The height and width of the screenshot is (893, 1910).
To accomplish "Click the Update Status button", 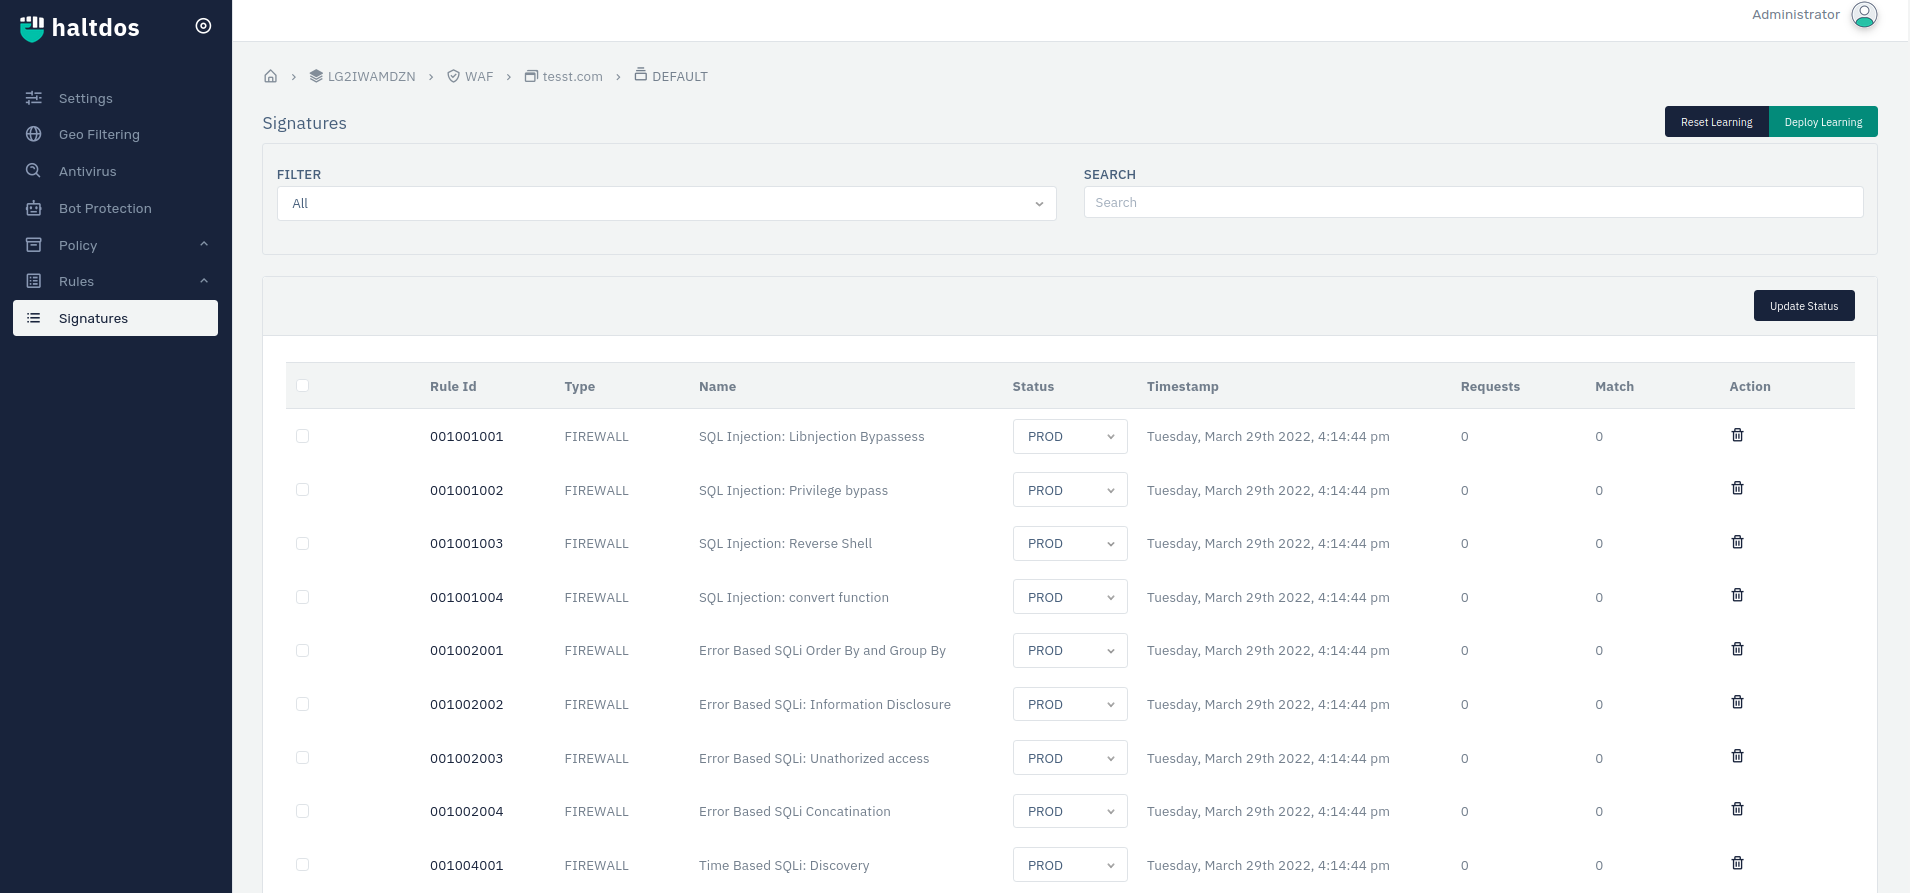I will tap(1803, 306).
